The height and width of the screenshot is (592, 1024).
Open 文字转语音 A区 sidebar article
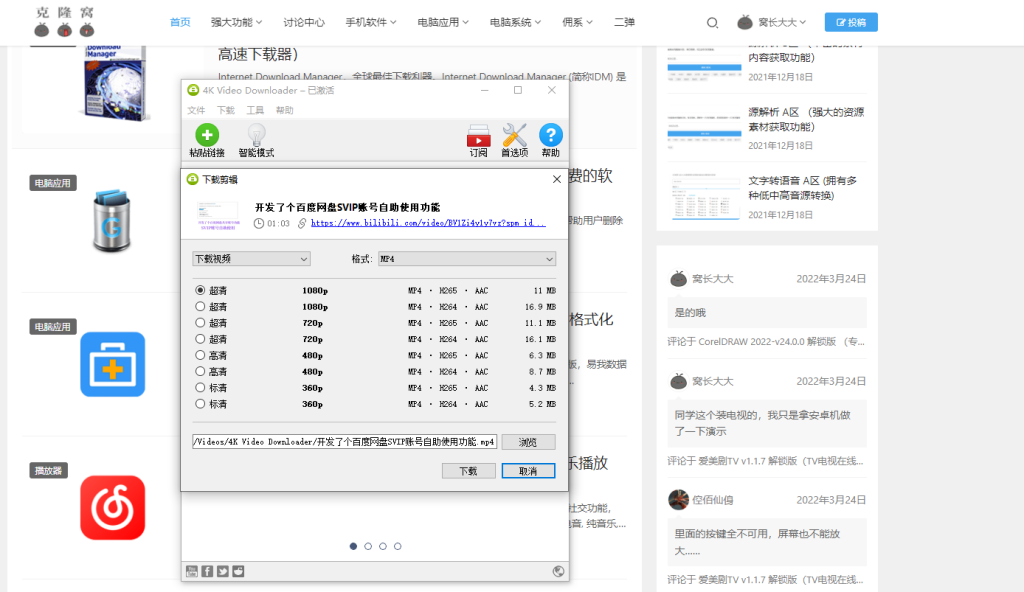tap(803, 188)
